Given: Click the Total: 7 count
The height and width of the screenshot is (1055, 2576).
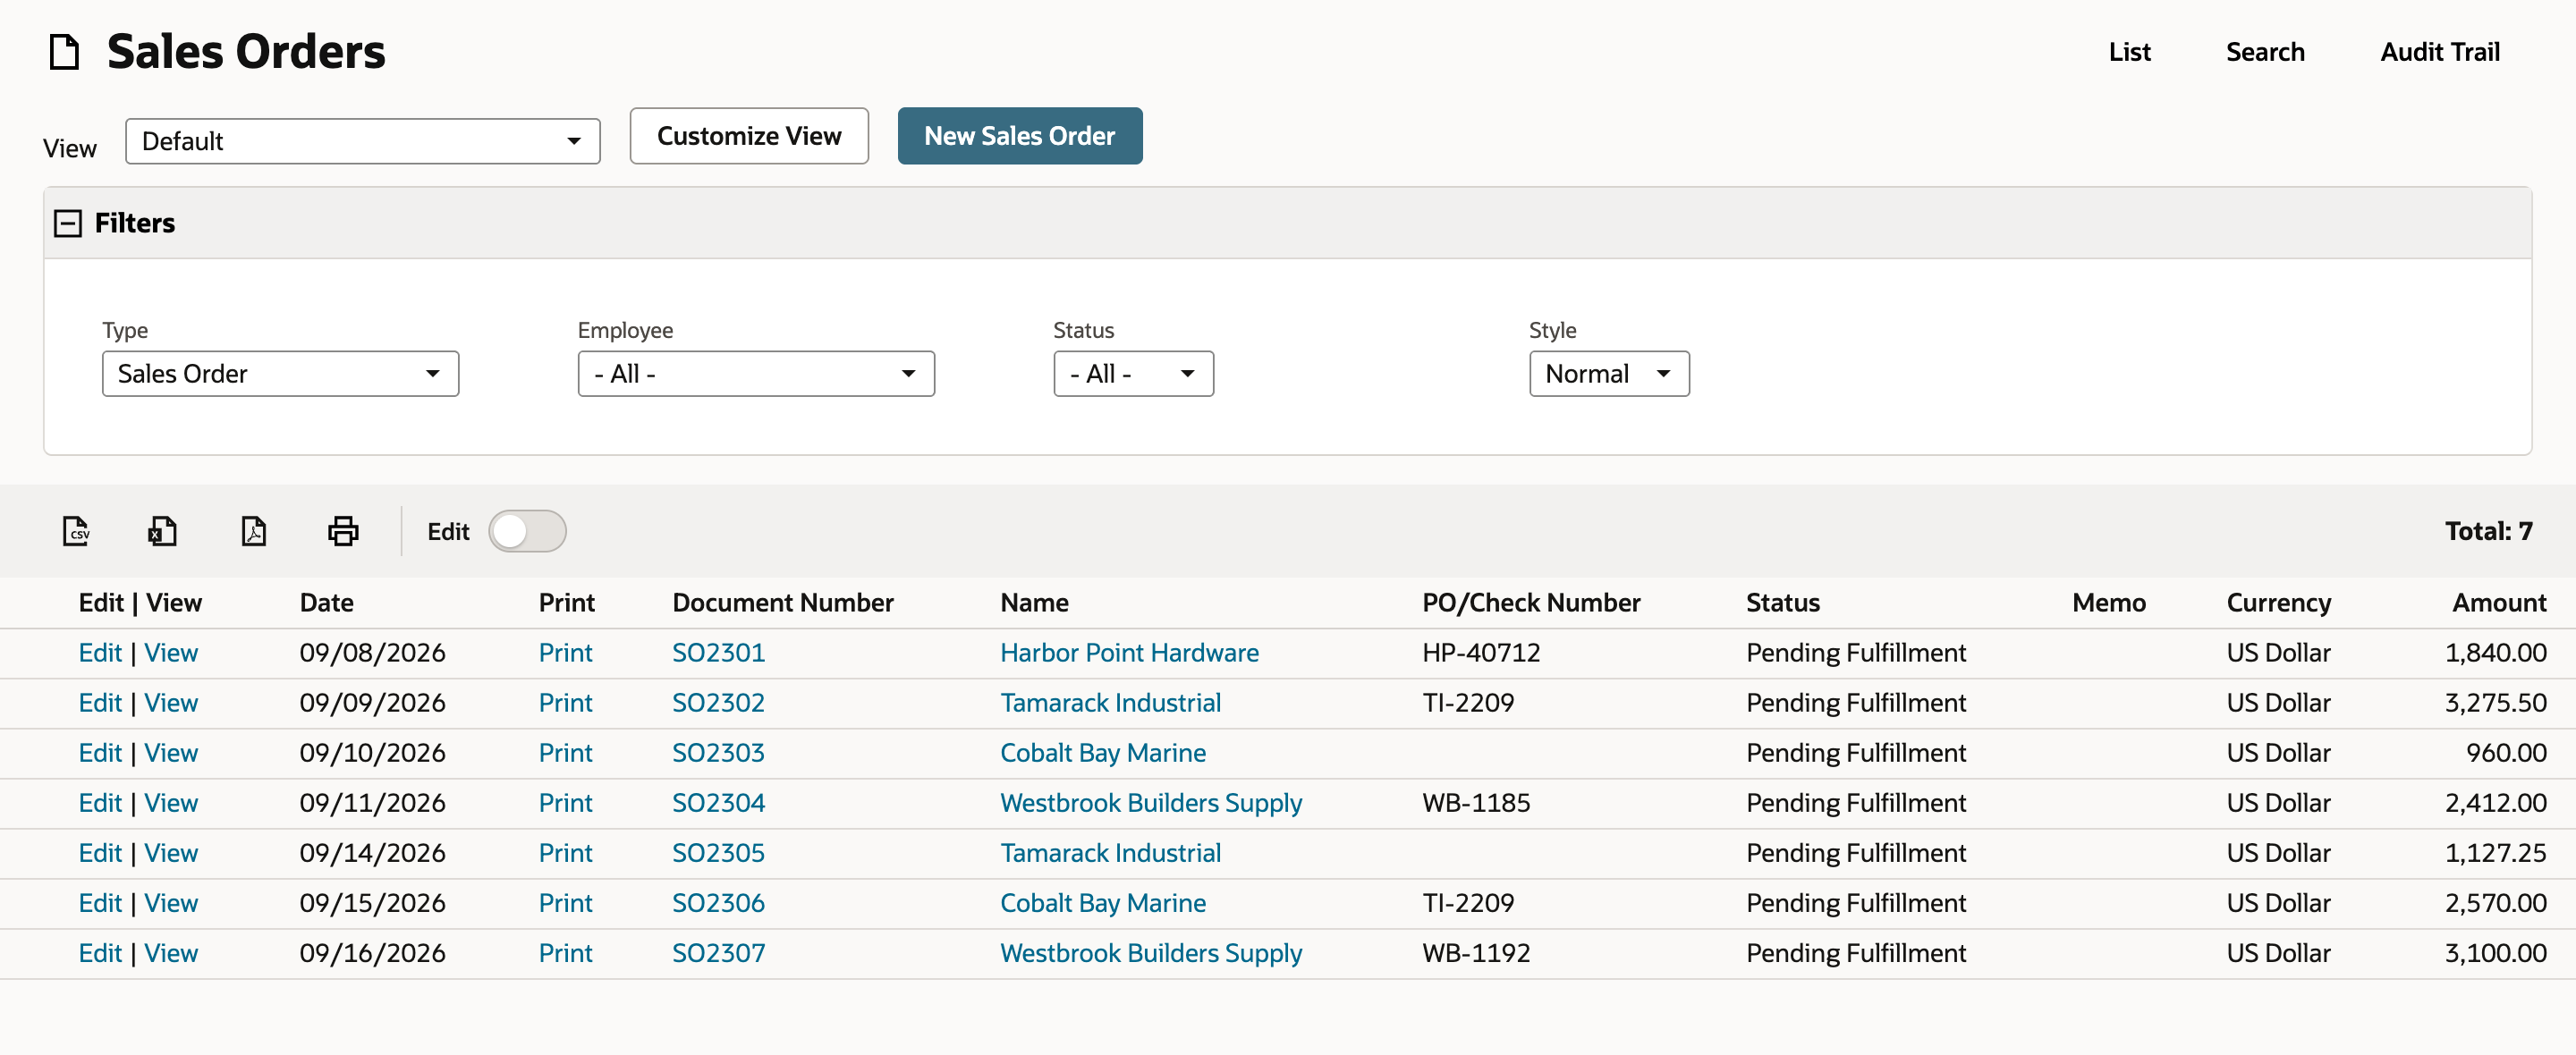Looking at the screenshot, I should (x=2488, y=531).
